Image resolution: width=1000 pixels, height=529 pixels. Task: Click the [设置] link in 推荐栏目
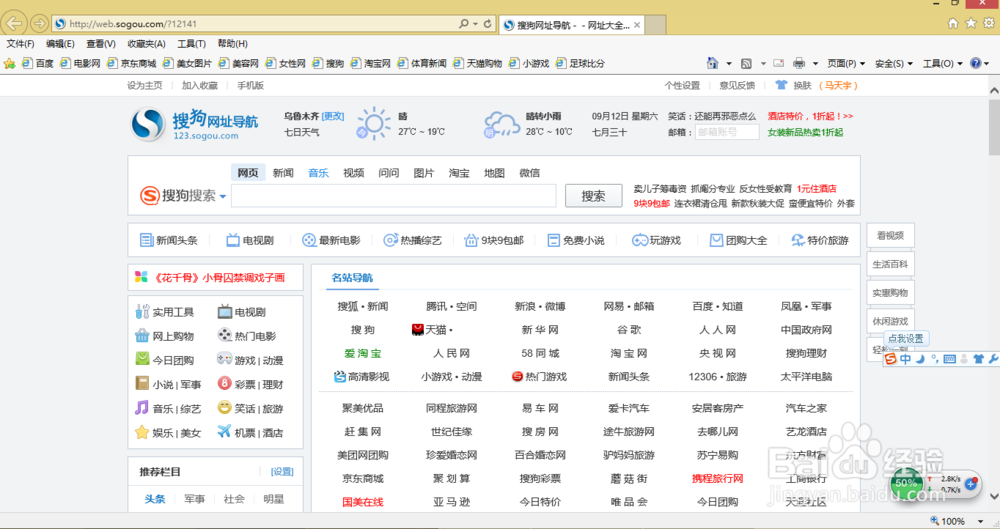pos(282,472)
